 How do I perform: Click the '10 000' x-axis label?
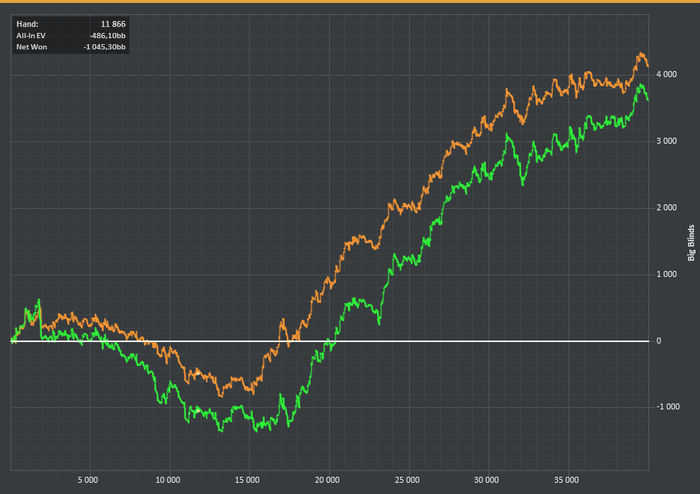[168, 480]
